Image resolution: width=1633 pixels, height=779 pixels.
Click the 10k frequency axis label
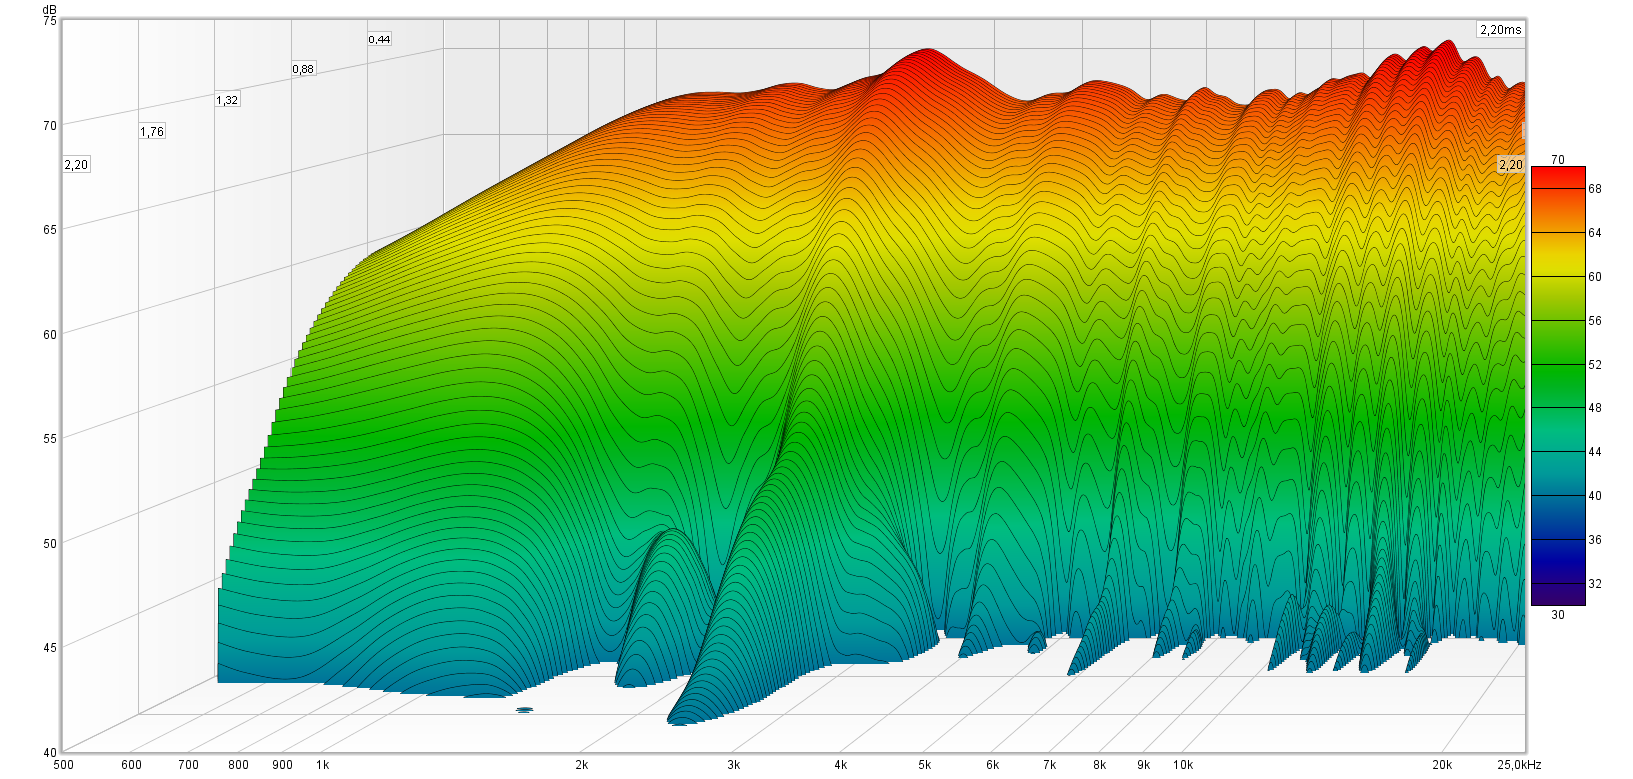[1183, 765]
